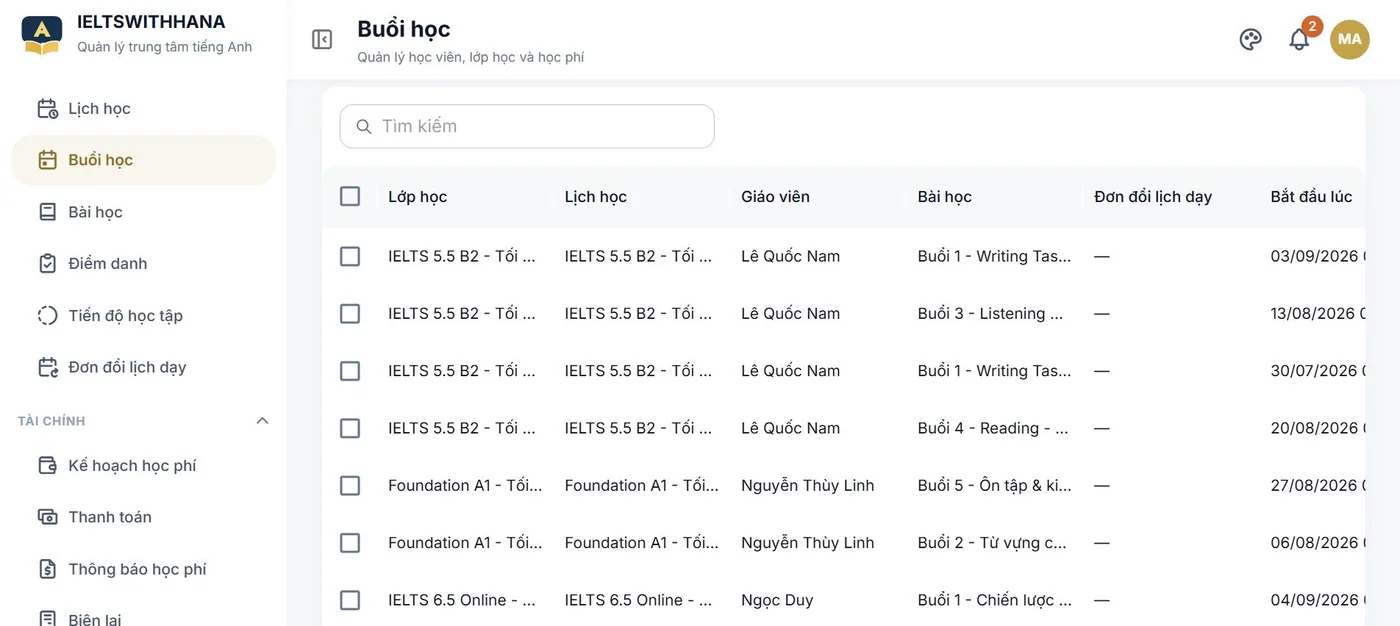Click the date 04/09/2026

1314,600
